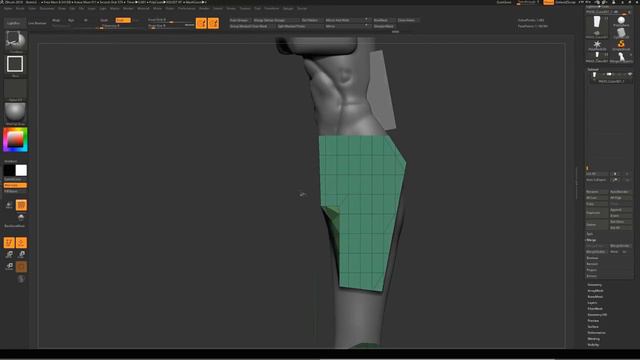Screen dimensions: 640x360
Task: Expand the Extract section
Action: (x=592, y=276)
